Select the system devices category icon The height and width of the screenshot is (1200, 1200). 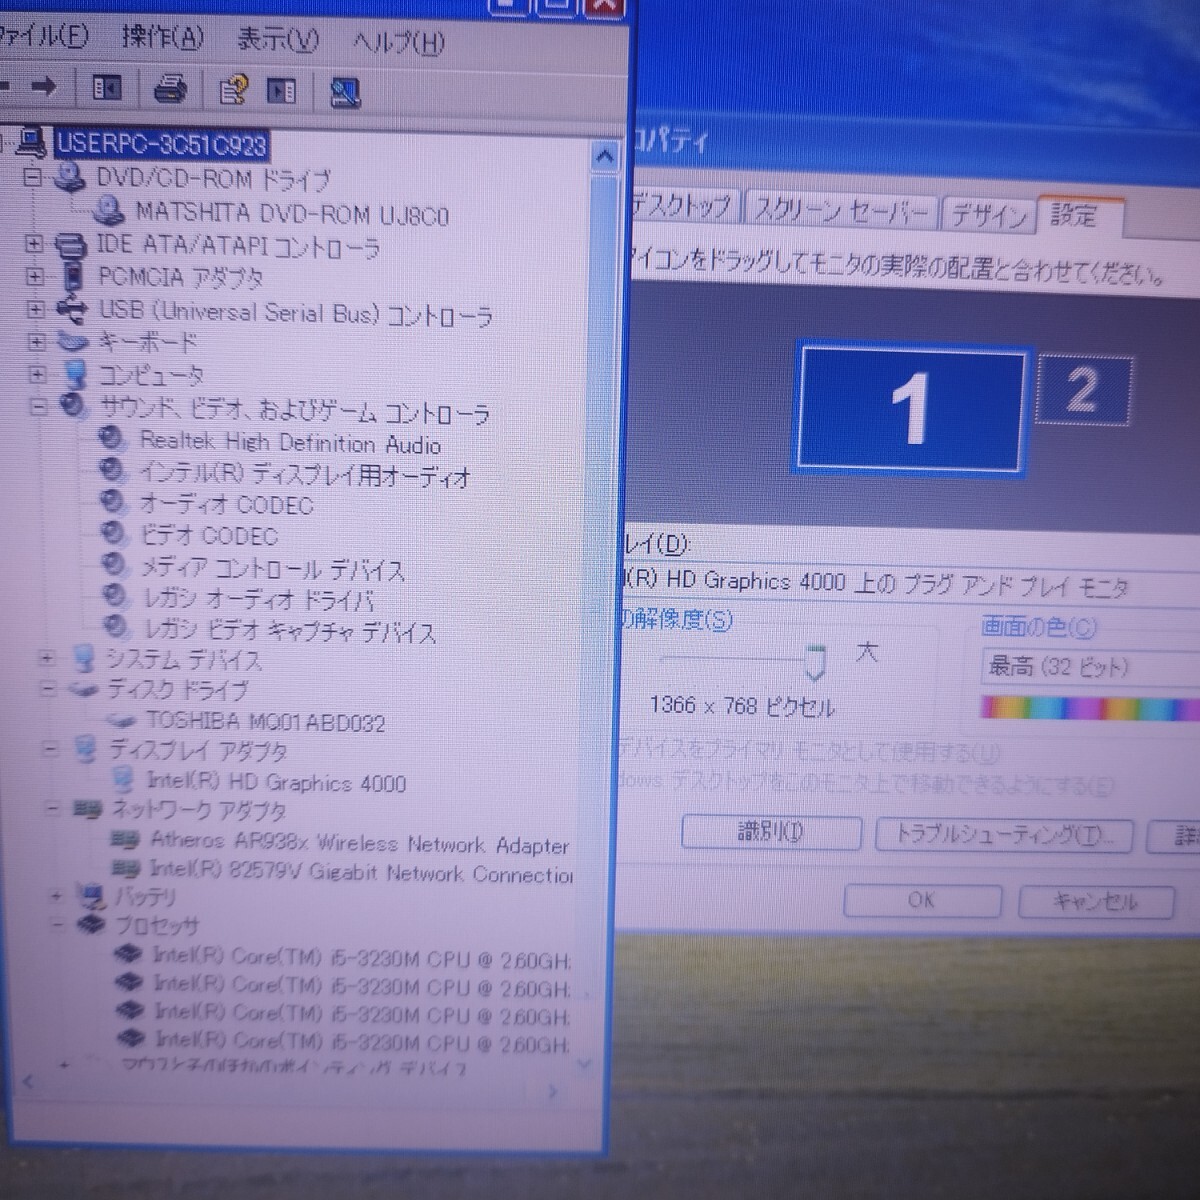point(85,658)
